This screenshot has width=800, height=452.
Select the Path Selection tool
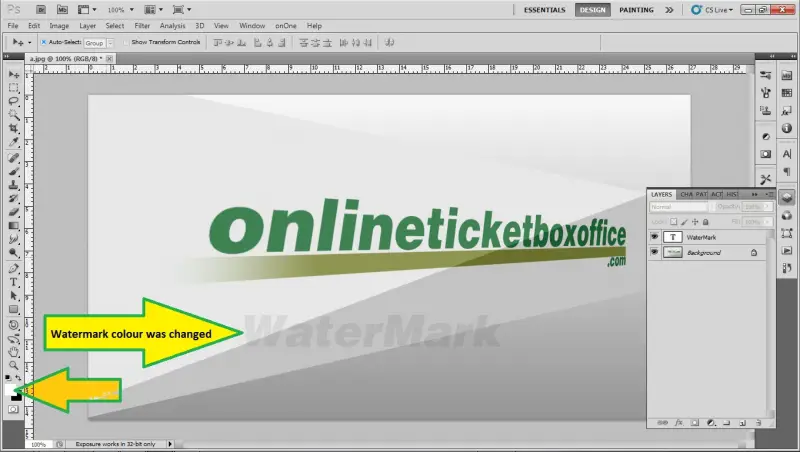[14, 295]
